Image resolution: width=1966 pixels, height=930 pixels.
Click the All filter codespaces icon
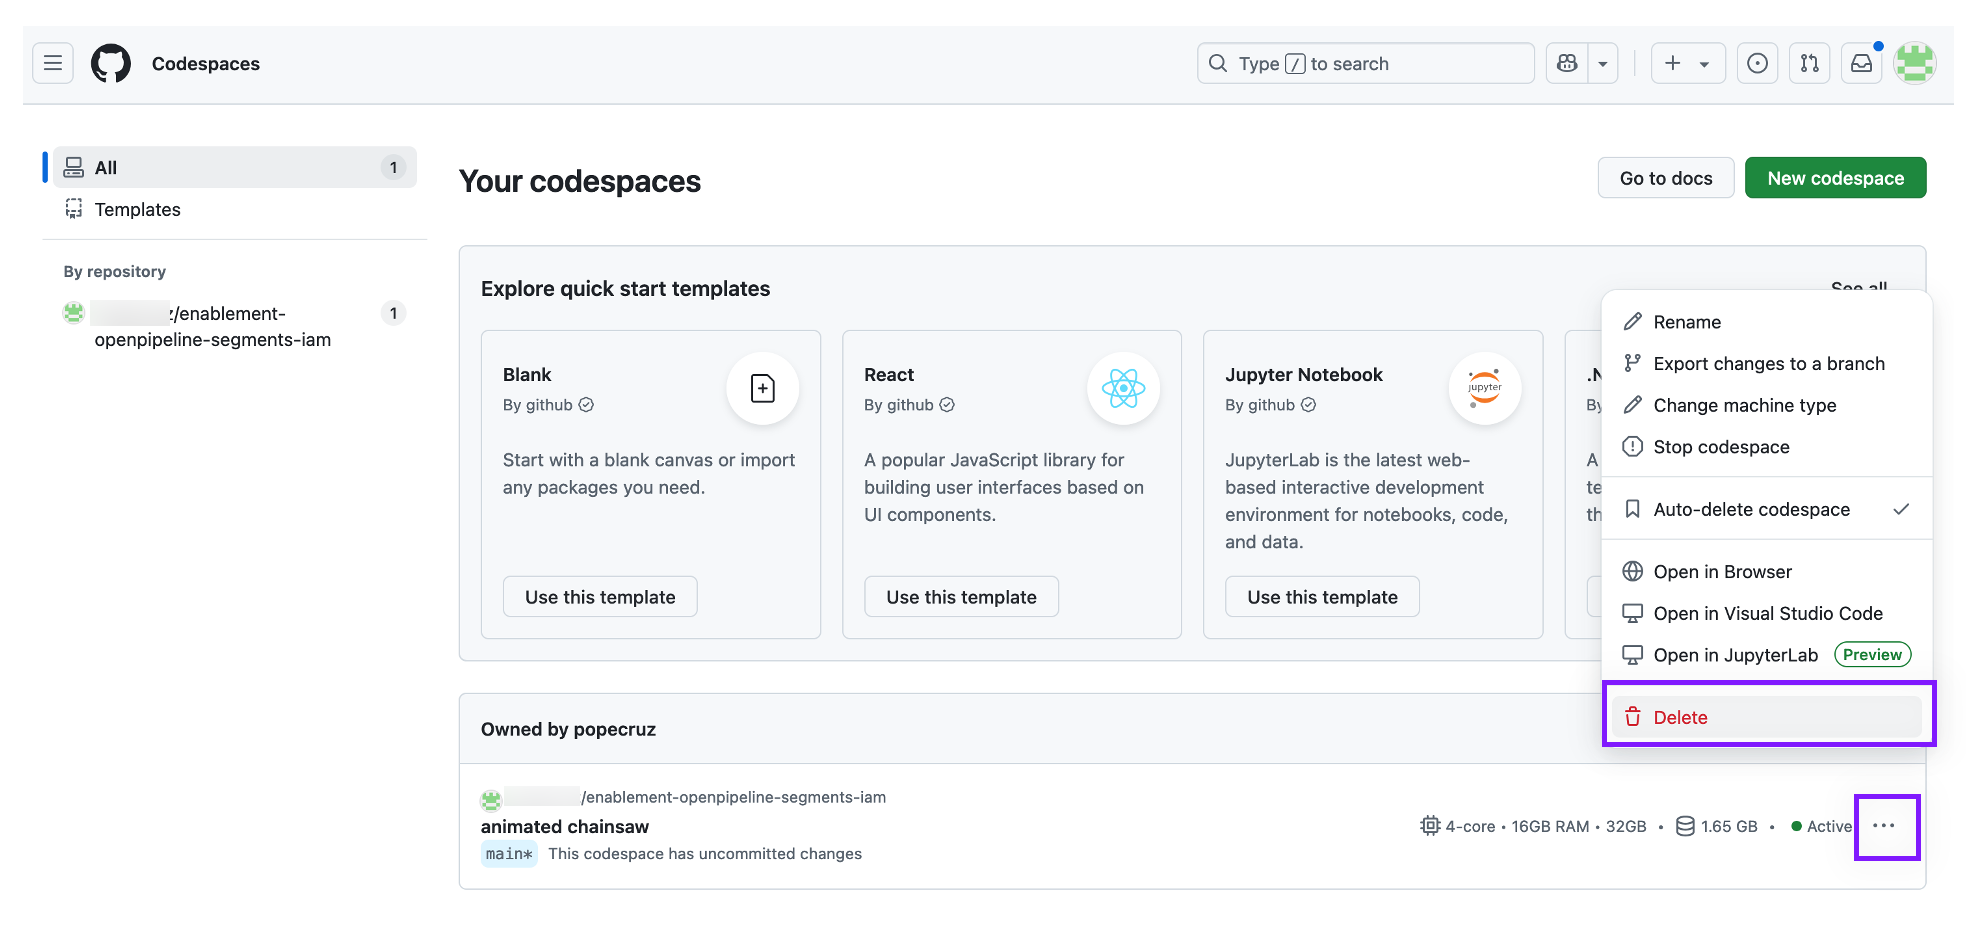point(74,167)
